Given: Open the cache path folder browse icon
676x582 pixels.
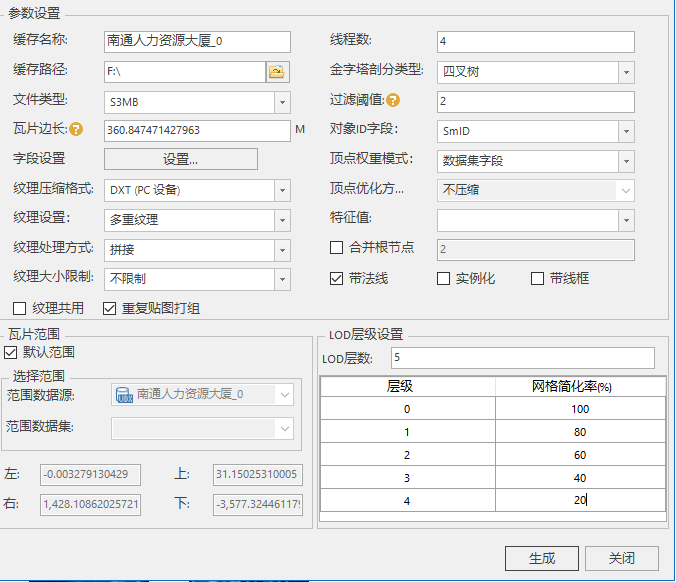Looking at the screenshot, I should (x=277, y=71).
